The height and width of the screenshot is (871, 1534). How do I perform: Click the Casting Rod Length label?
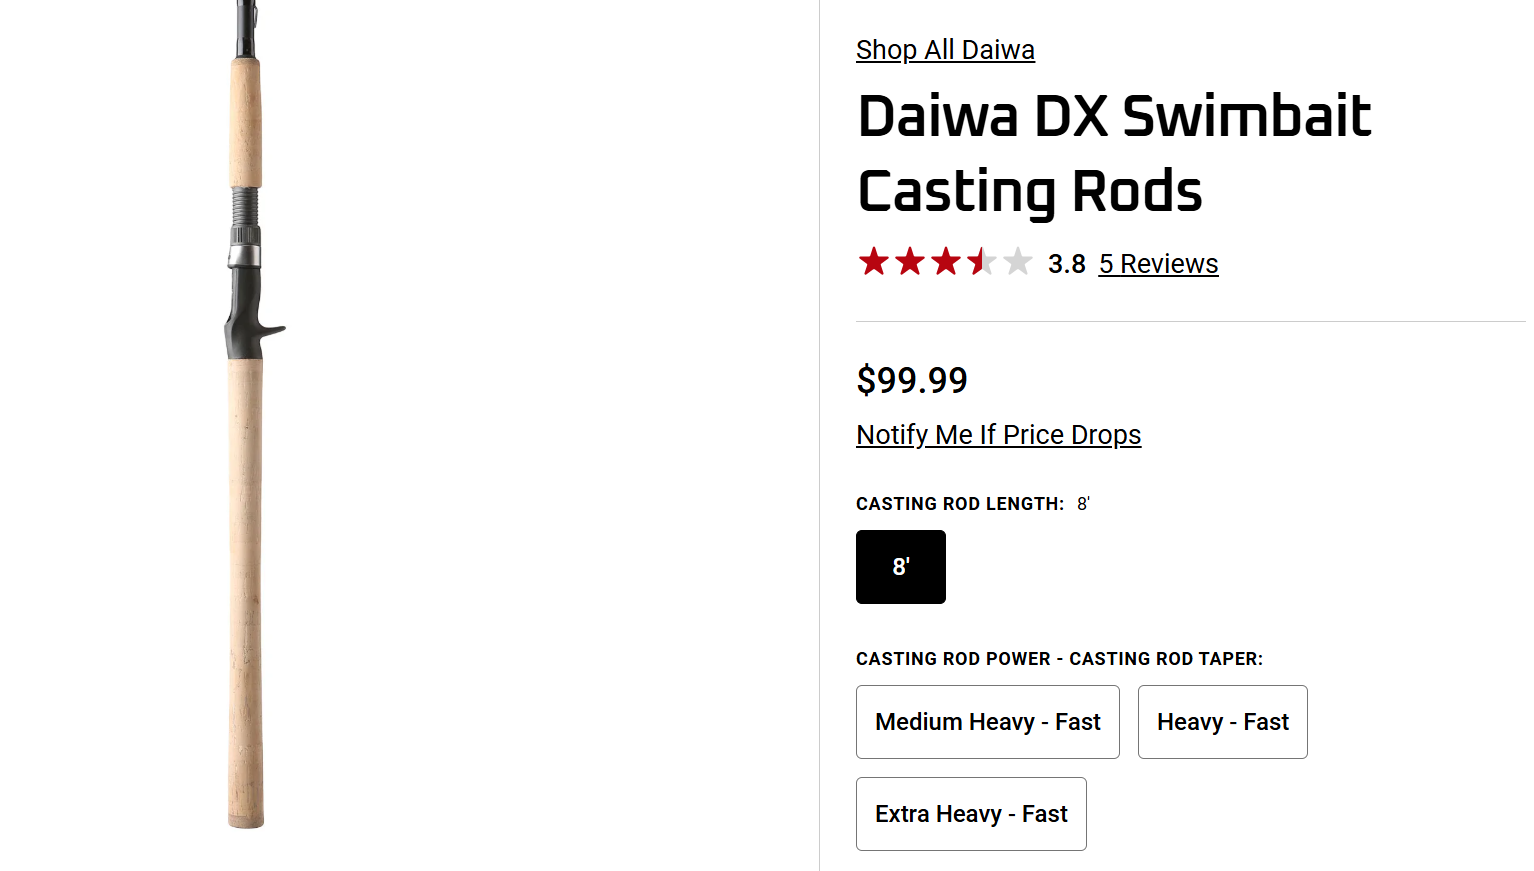pos(960,504)
